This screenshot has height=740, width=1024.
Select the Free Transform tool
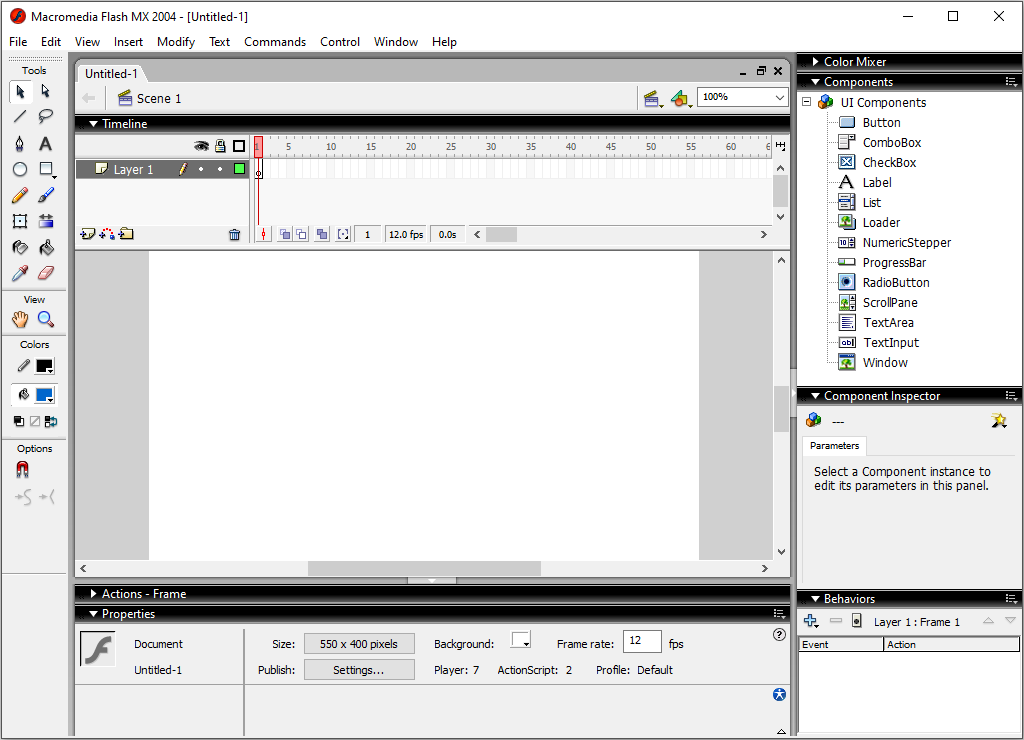click(x=20, y=221)
